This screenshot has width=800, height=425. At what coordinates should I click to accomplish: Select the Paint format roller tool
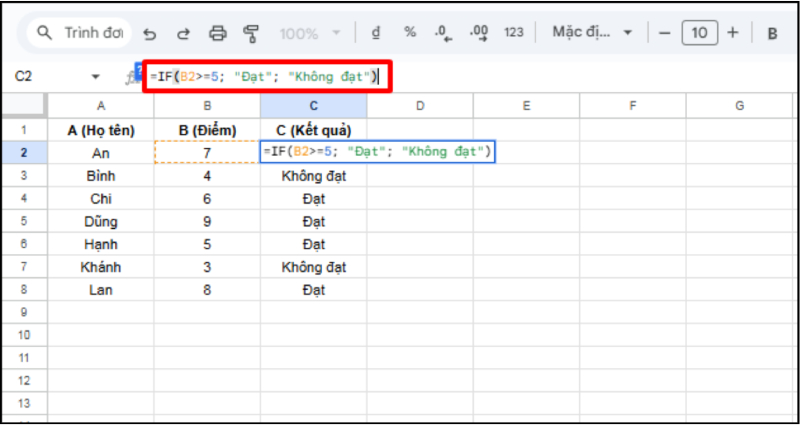pyautogui.click(x=251, y=33)
